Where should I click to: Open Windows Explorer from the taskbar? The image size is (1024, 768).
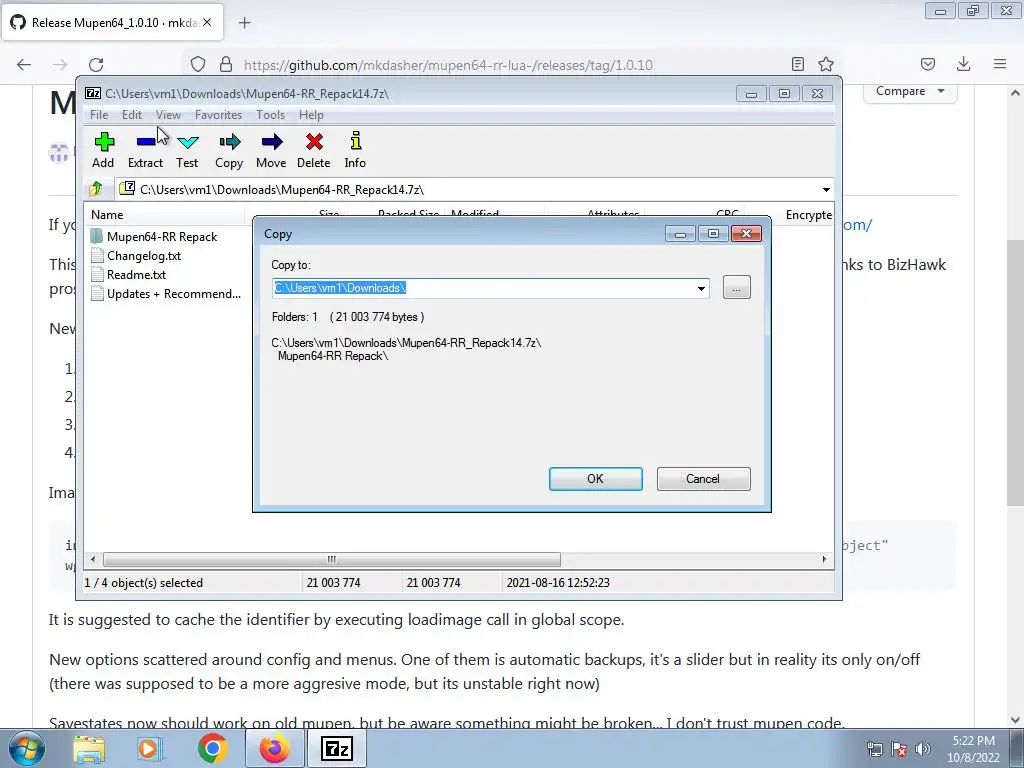[89, 748]
